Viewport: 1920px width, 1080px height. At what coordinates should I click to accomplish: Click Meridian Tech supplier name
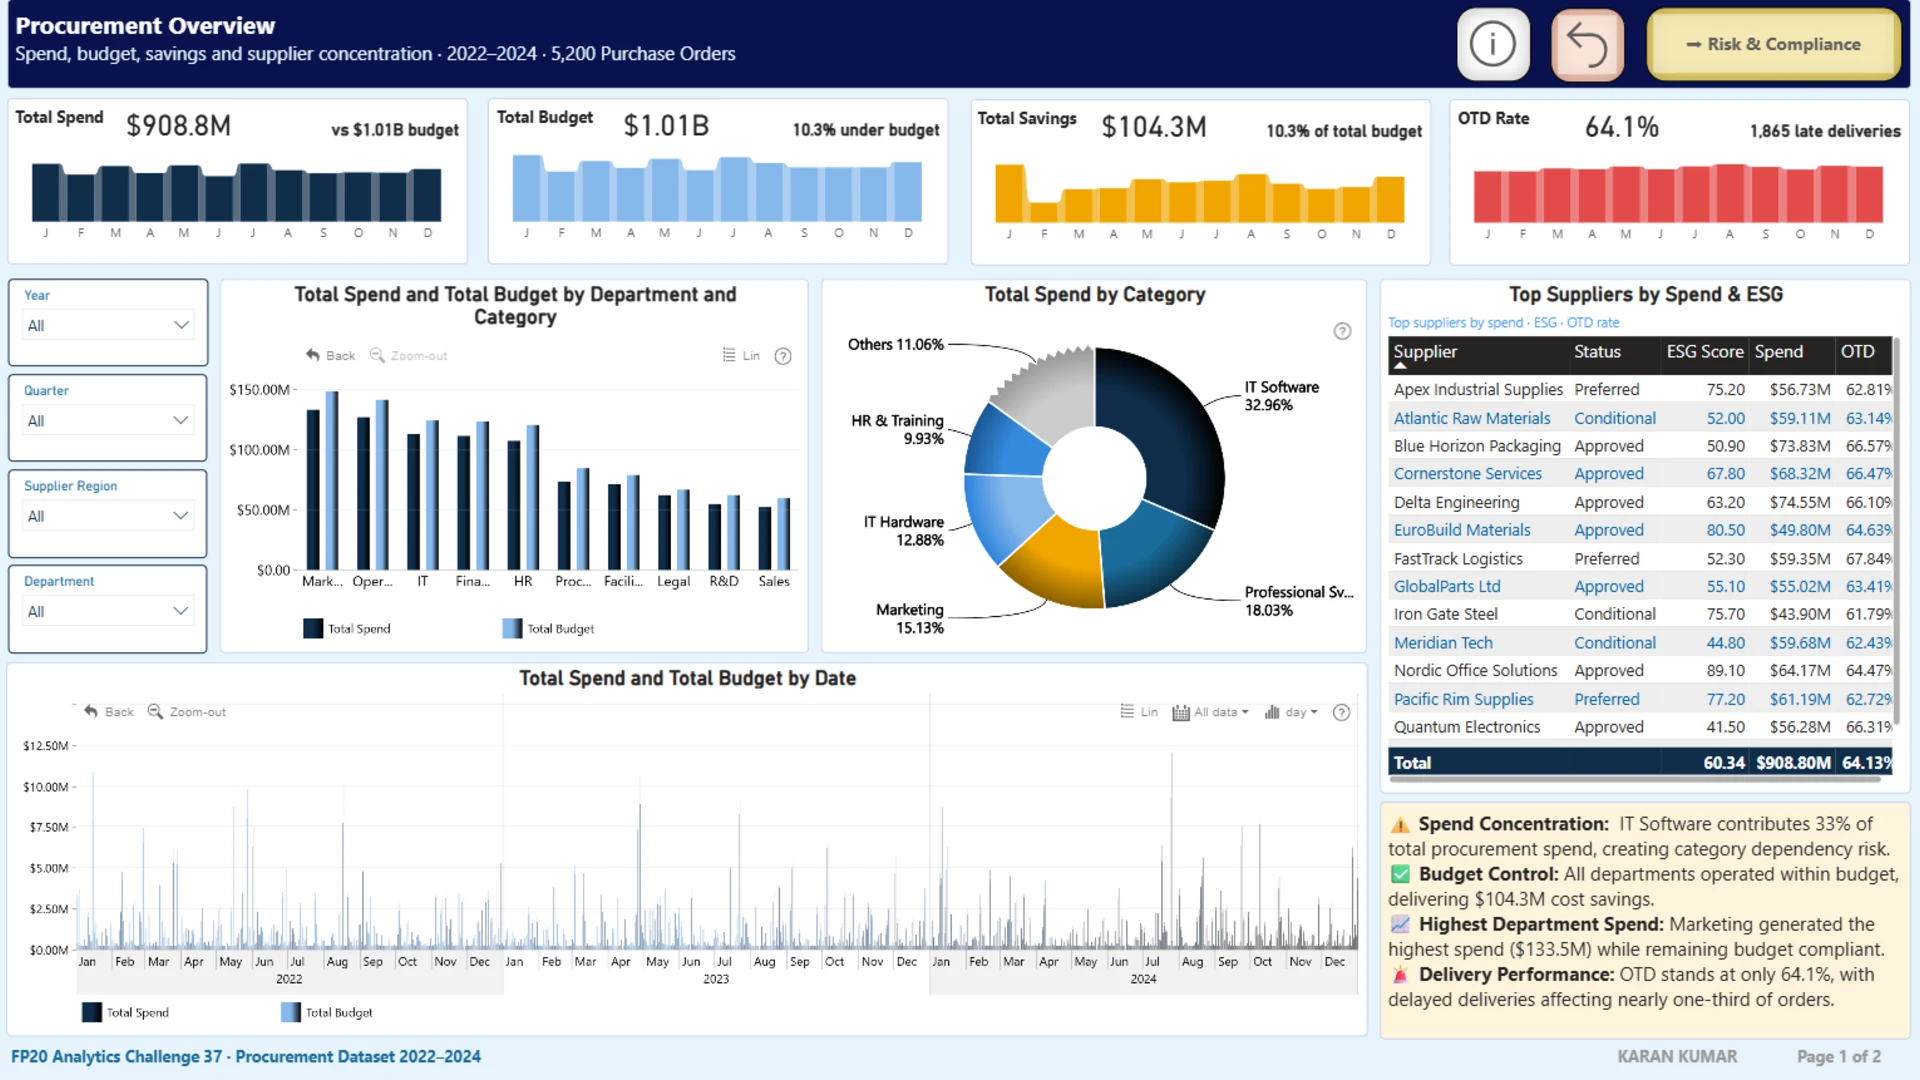(x=1443, y=643)
